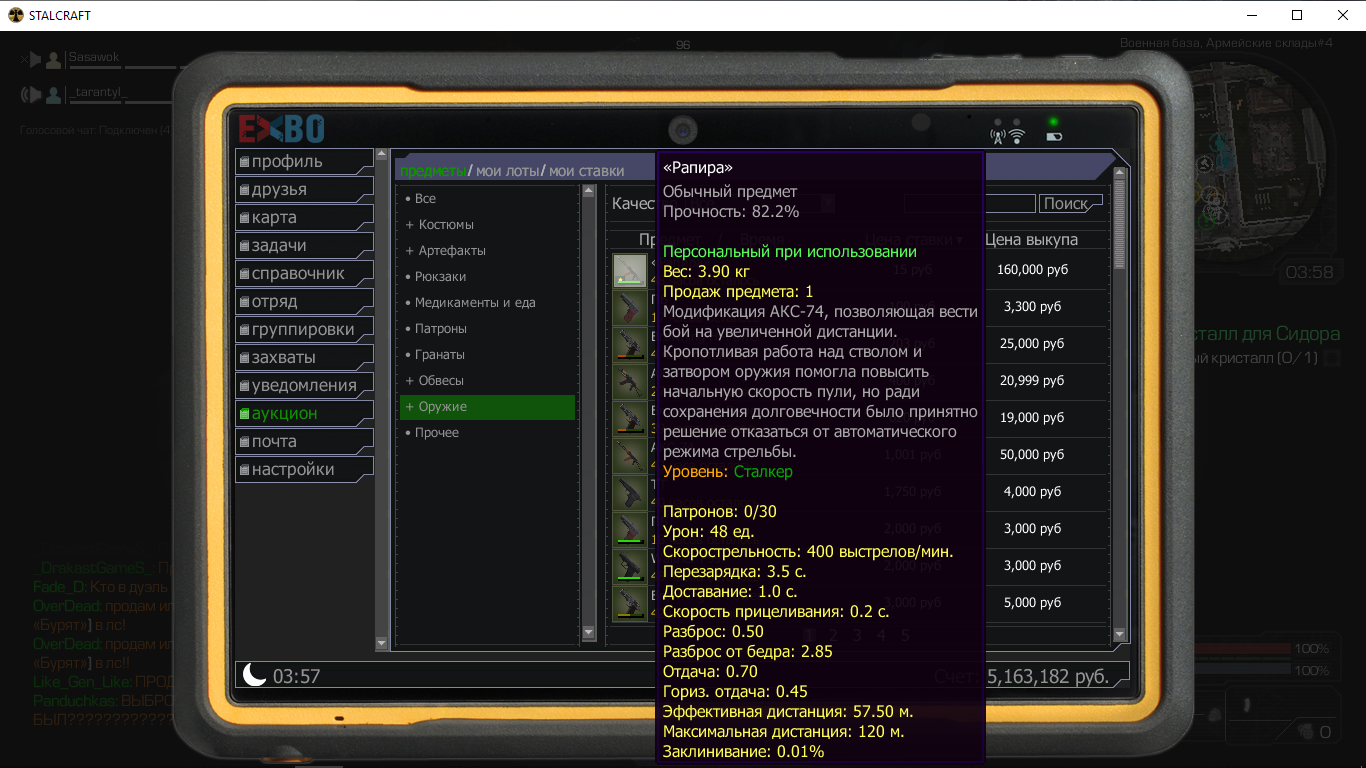Screen dimensions: 1366x768
Task: Click the auction list scrollbar thumb
Action: 1120,226
